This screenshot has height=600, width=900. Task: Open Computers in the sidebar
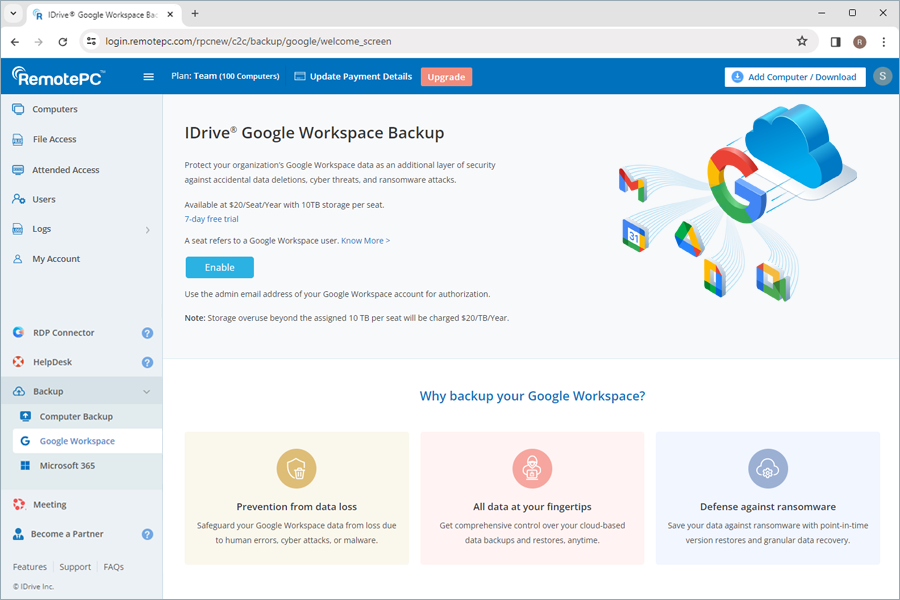pos(54,109)
